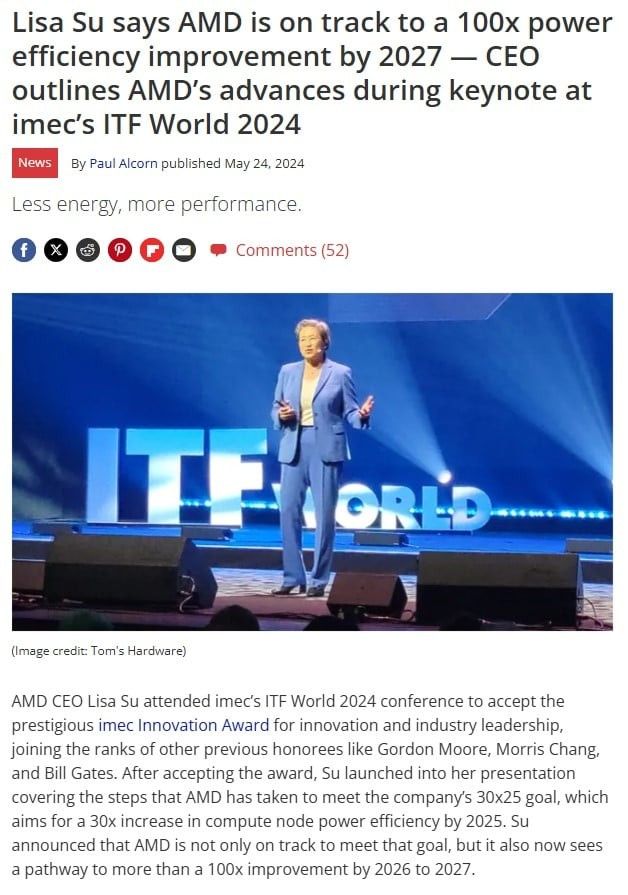Open author Paul Alcorn's profile link
Screen dimensions: 628x895
click(x=123, y=163)
